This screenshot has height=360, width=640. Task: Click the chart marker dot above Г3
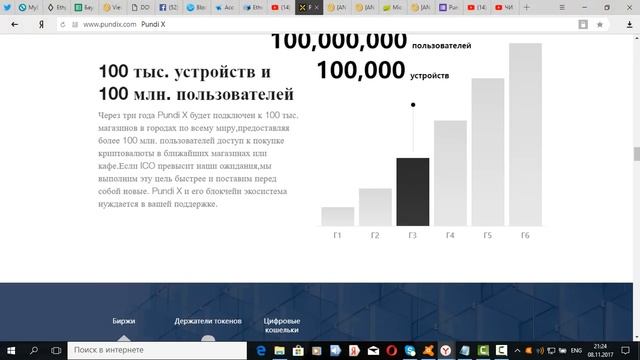pyautogui.click(x=413, y=105)
